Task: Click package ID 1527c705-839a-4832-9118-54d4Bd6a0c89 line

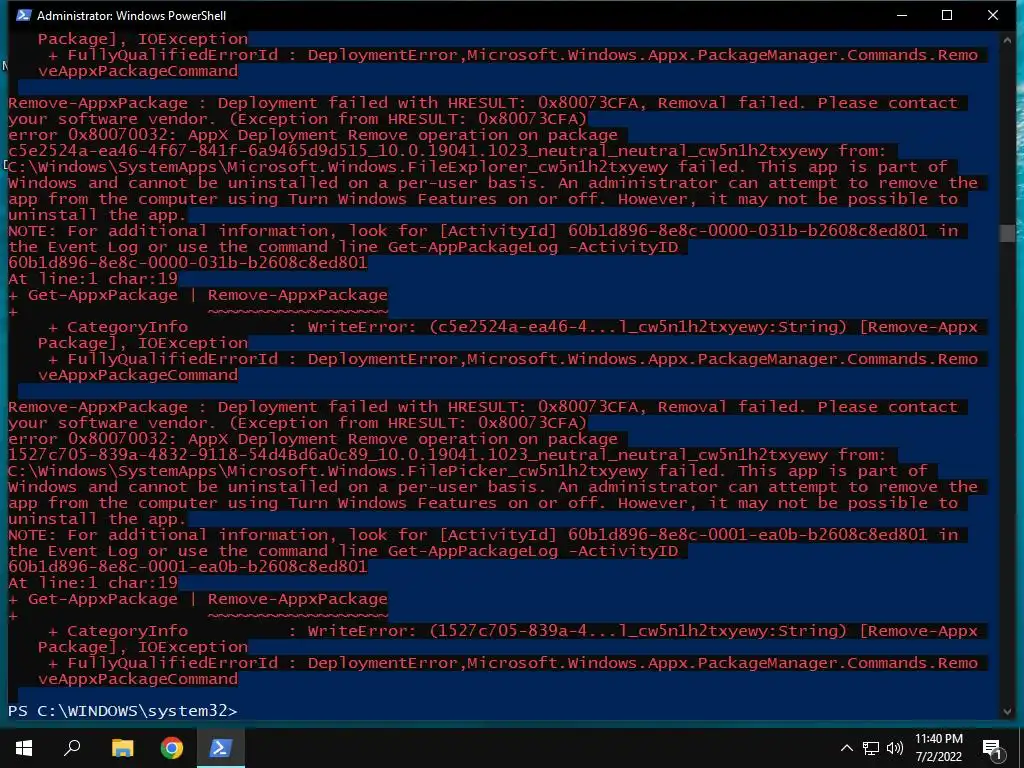Action: click(x=447, y=455)
